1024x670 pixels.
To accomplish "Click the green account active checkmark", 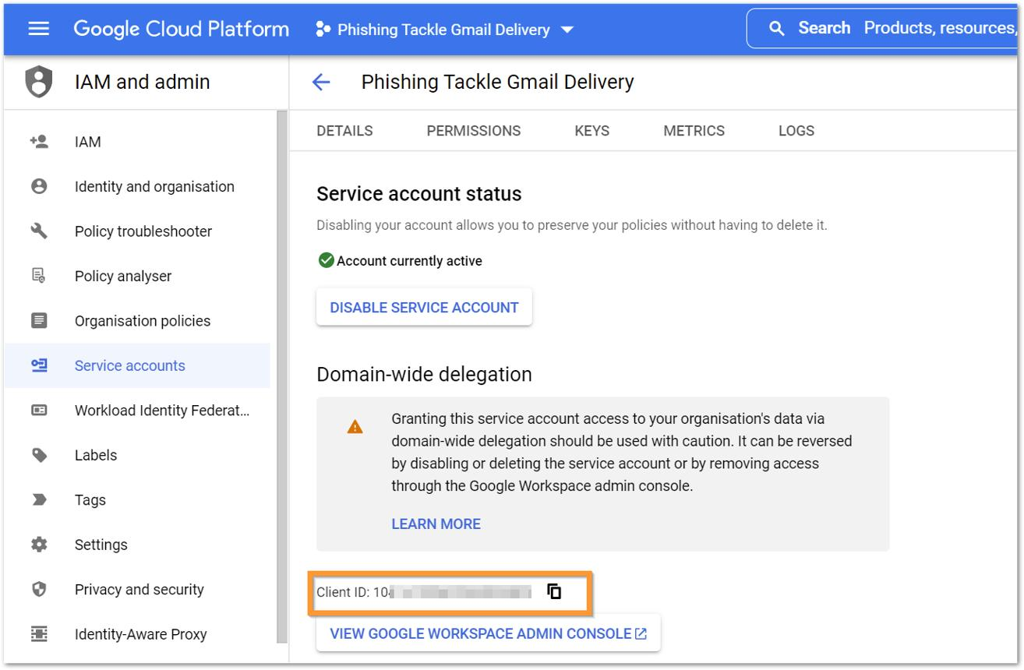I will click(x=326, y=261).
